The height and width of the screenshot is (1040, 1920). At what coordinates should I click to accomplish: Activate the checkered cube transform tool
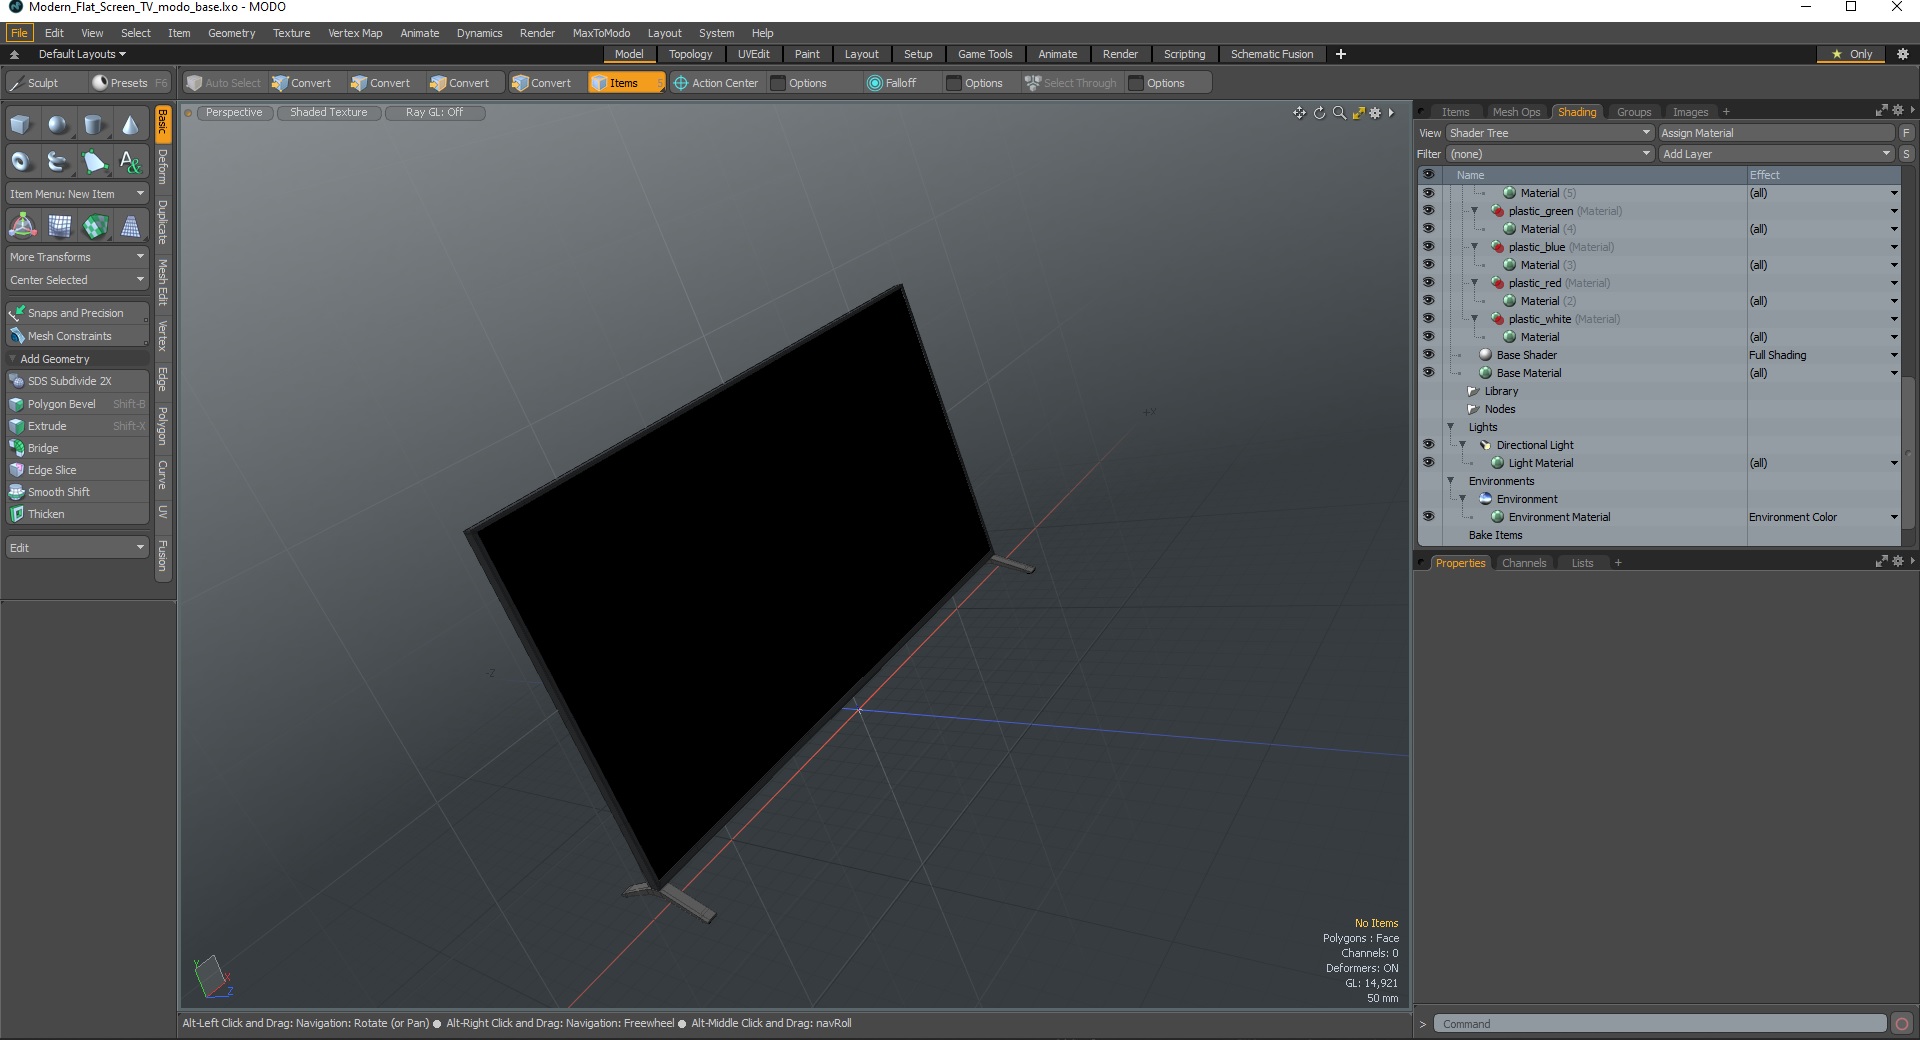pyautogui.click(x=95, y=226)
